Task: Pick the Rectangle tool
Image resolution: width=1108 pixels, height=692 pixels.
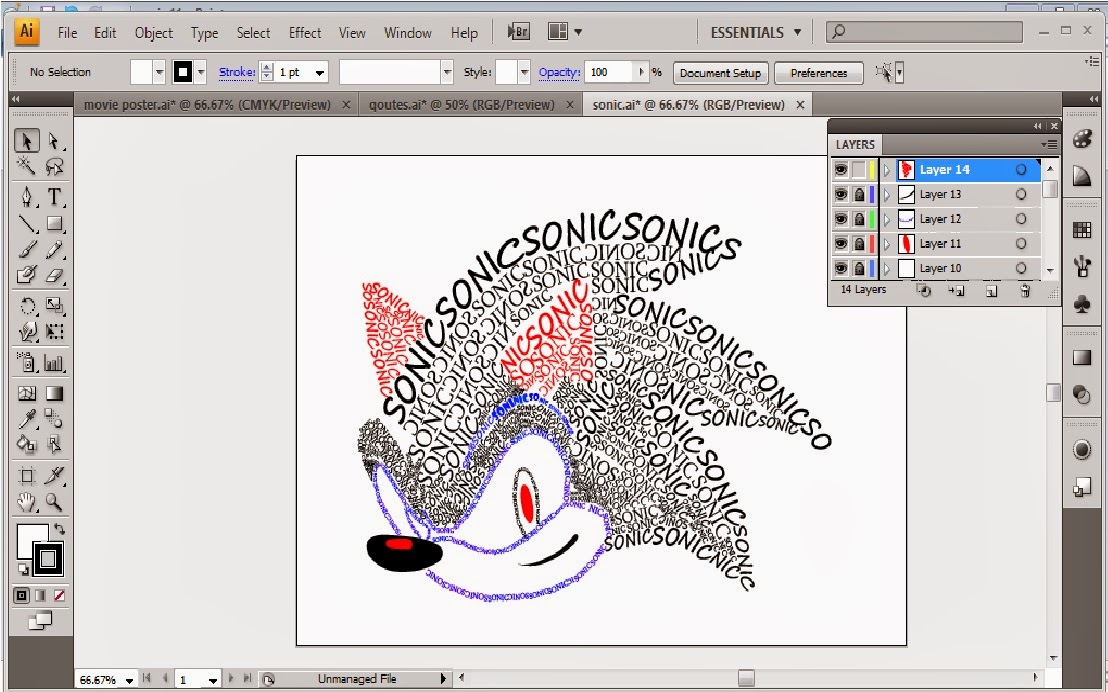Action: tap(54, 223)
